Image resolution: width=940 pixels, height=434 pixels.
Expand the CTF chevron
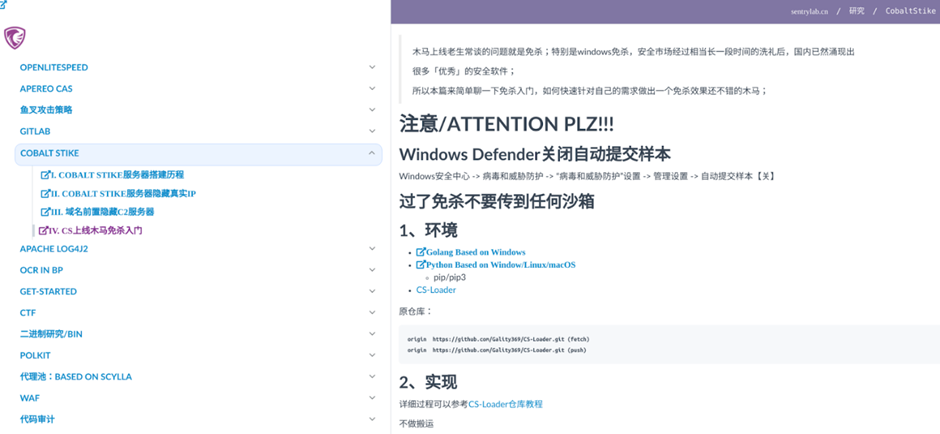pyautogui.click(x=372, y=312)
